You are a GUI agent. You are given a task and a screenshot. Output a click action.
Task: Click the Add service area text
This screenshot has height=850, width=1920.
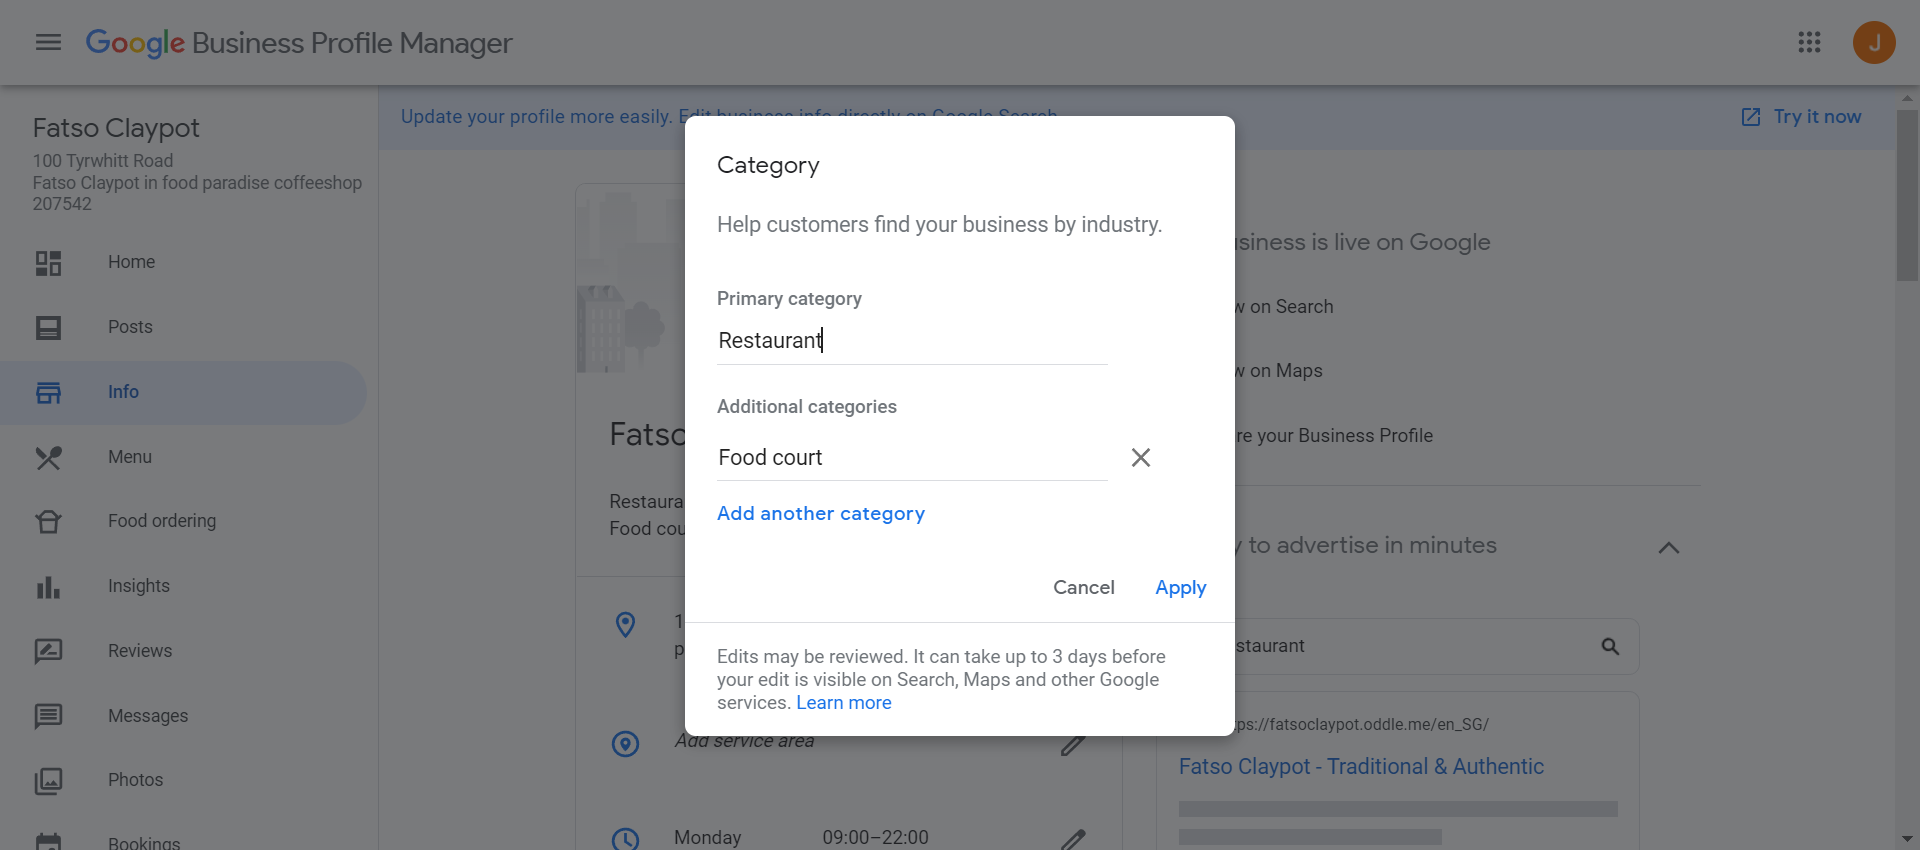point(744,741)
